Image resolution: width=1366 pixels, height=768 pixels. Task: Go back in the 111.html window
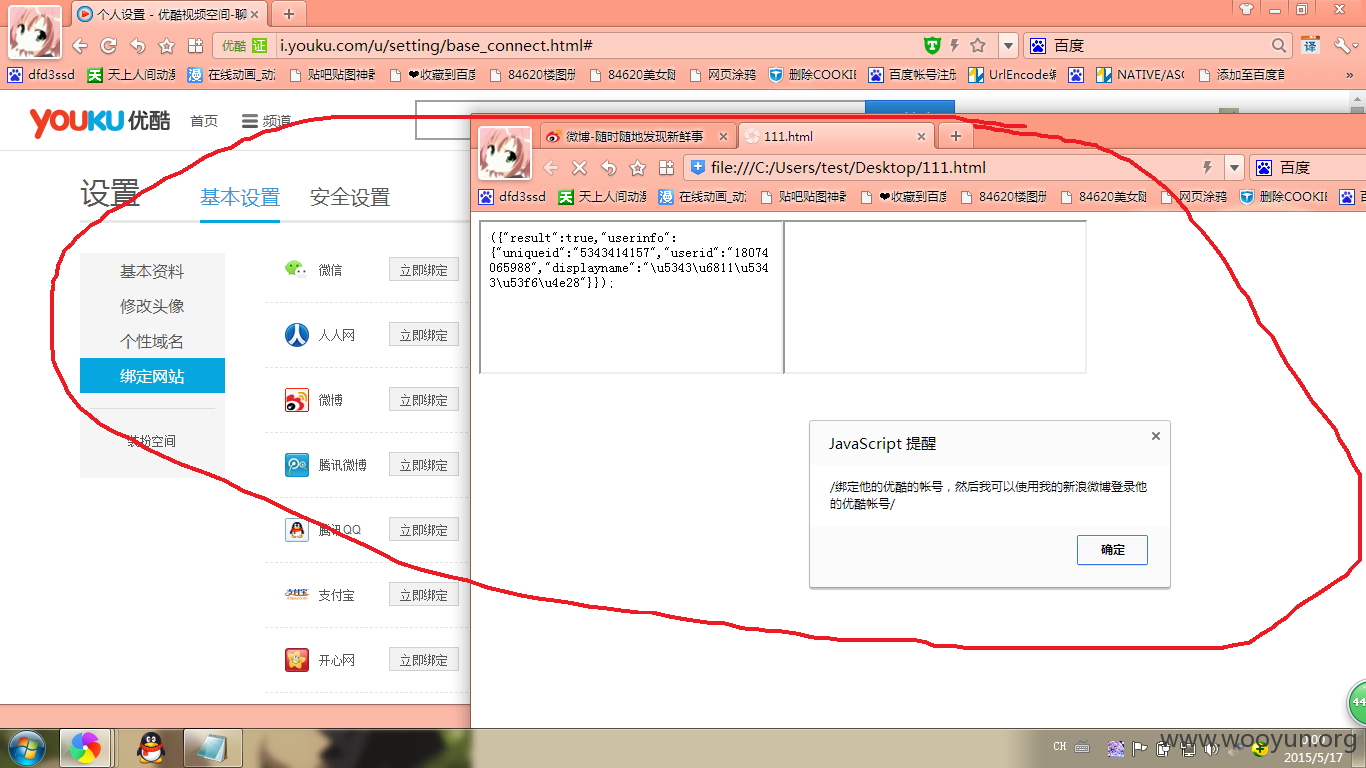(x=551, y=168)
